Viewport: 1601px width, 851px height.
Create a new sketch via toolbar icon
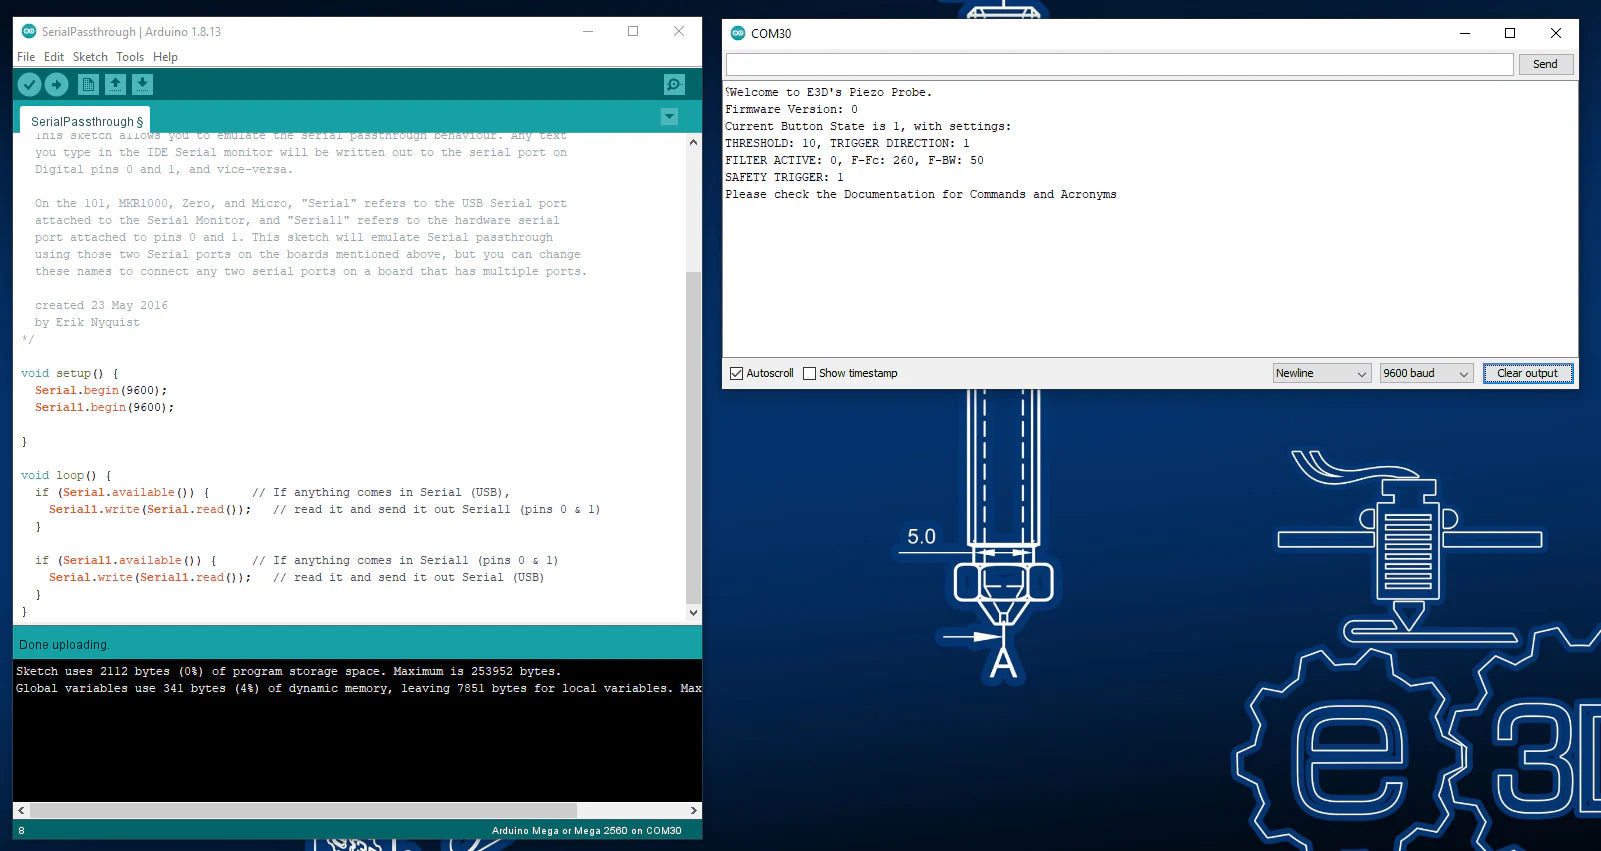pyautogui.click(x=88, y=85)
